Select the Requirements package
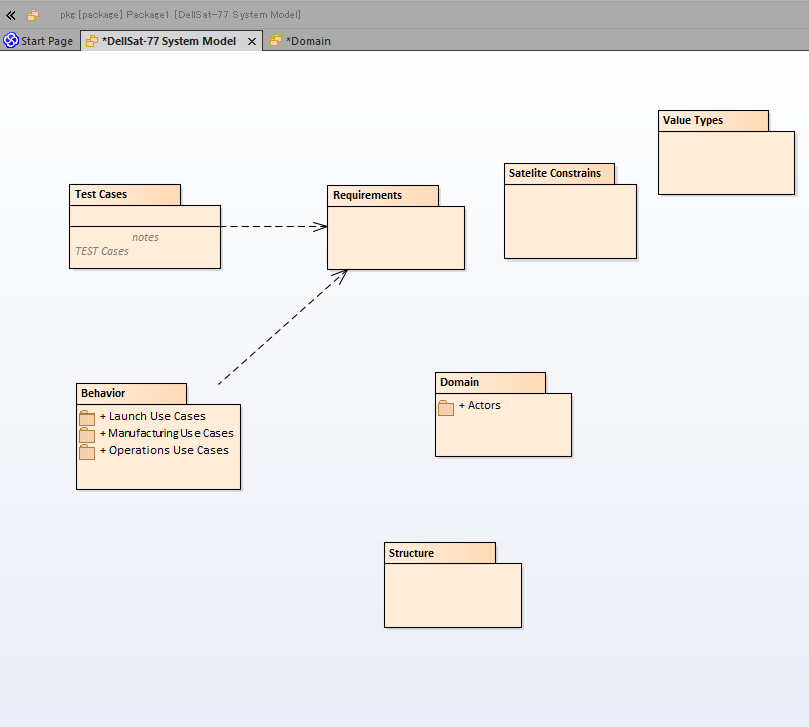This screenshot has height=727, width=809. point(396,228)
